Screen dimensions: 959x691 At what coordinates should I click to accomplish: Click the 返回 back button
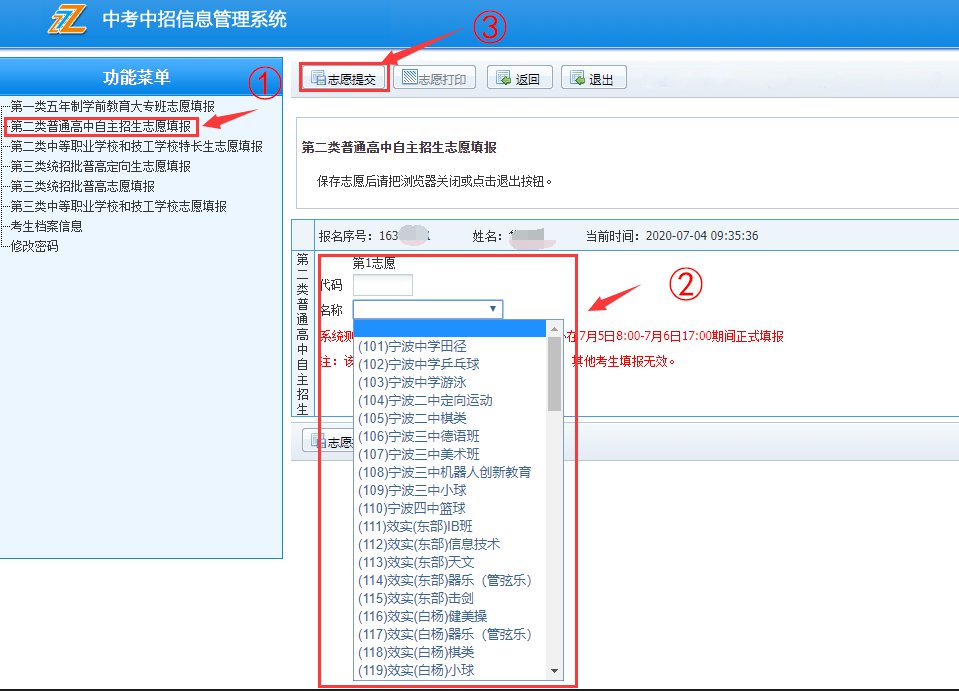519,78
